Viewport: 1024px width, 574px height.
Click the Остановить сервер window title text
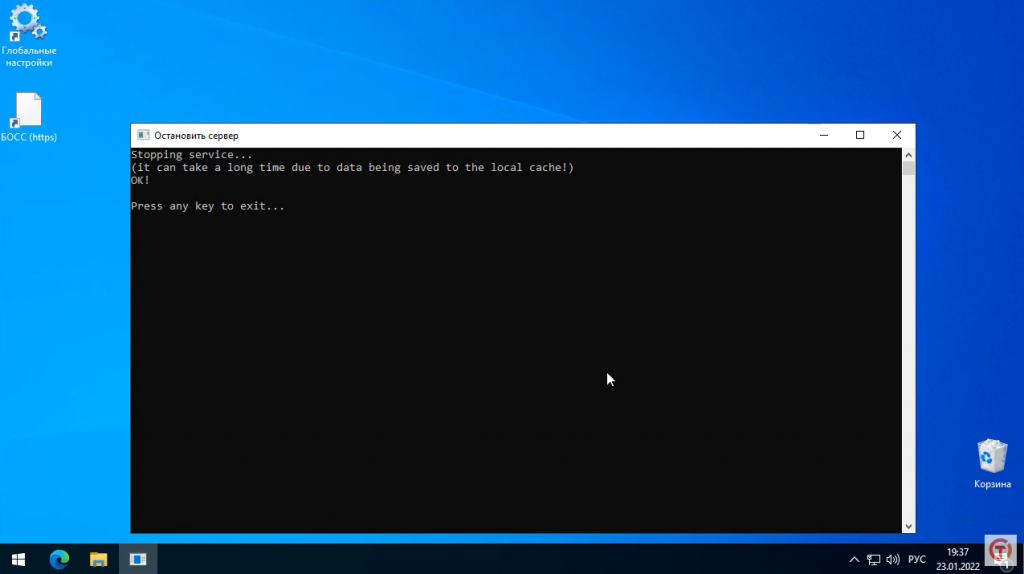pos(196,135)
